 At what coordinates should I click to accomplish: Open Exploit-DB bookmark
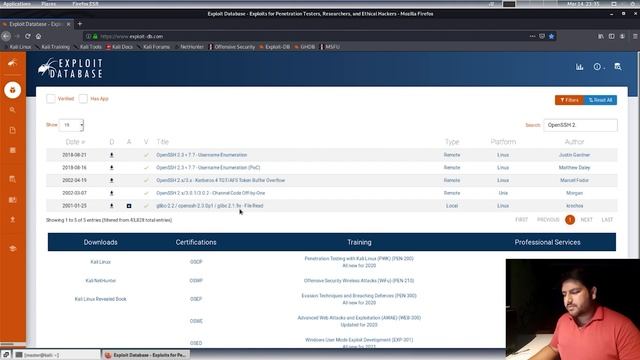click(274, 47)
